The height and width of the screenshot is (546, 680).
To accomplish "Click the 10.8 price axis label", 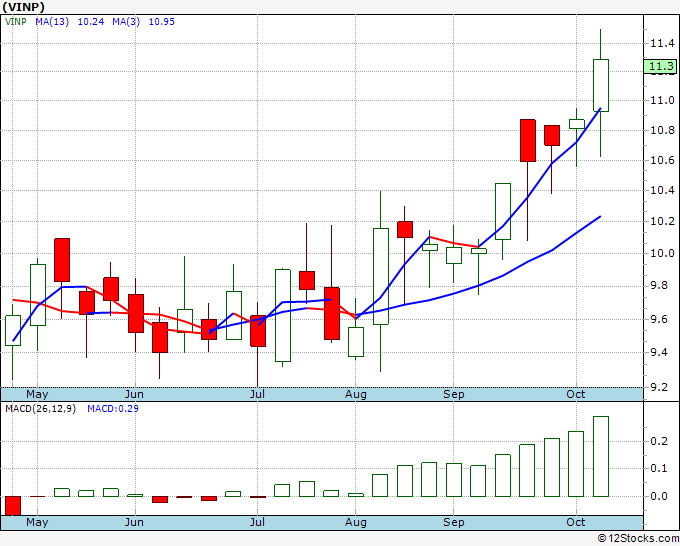I will 662,130.
